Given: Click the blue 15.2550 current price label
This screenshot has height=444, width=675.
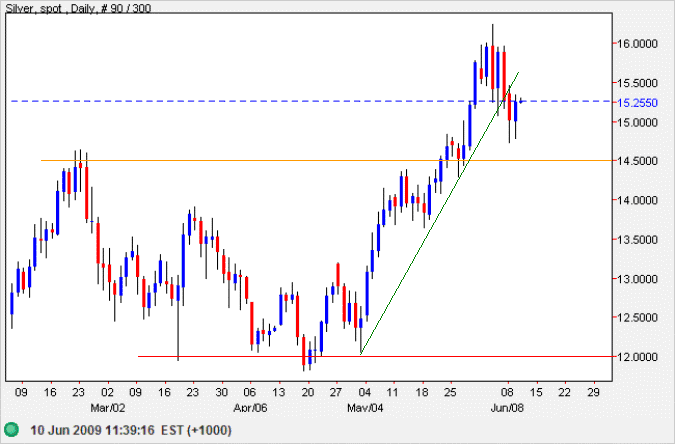Looking at the screenshot, I should 638,102.
